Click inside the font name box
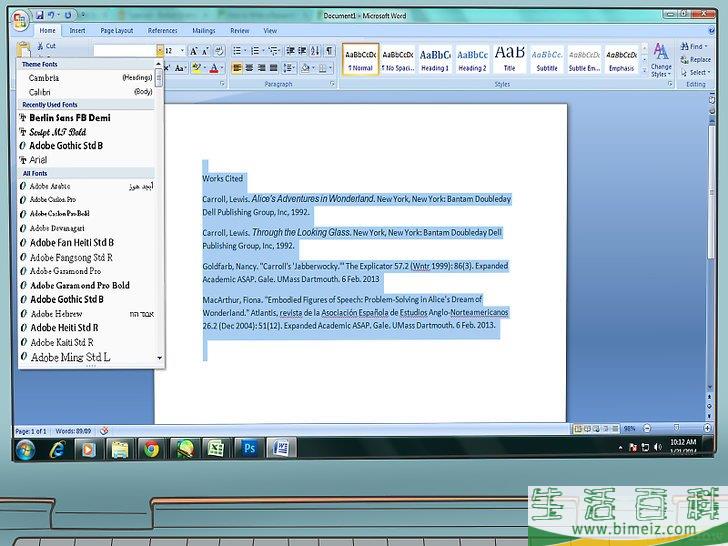 tap(124, 51)
